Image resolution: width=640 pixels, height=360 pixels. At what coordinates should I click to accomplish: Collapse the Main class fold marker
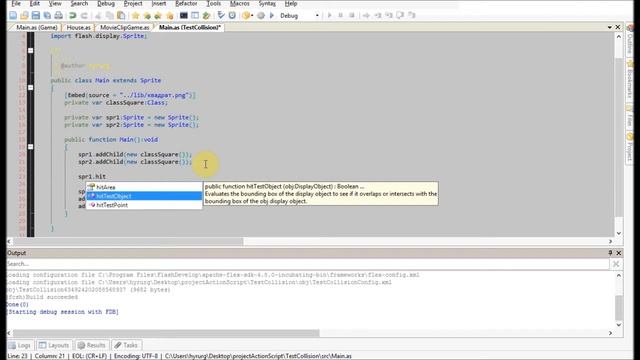31,87
